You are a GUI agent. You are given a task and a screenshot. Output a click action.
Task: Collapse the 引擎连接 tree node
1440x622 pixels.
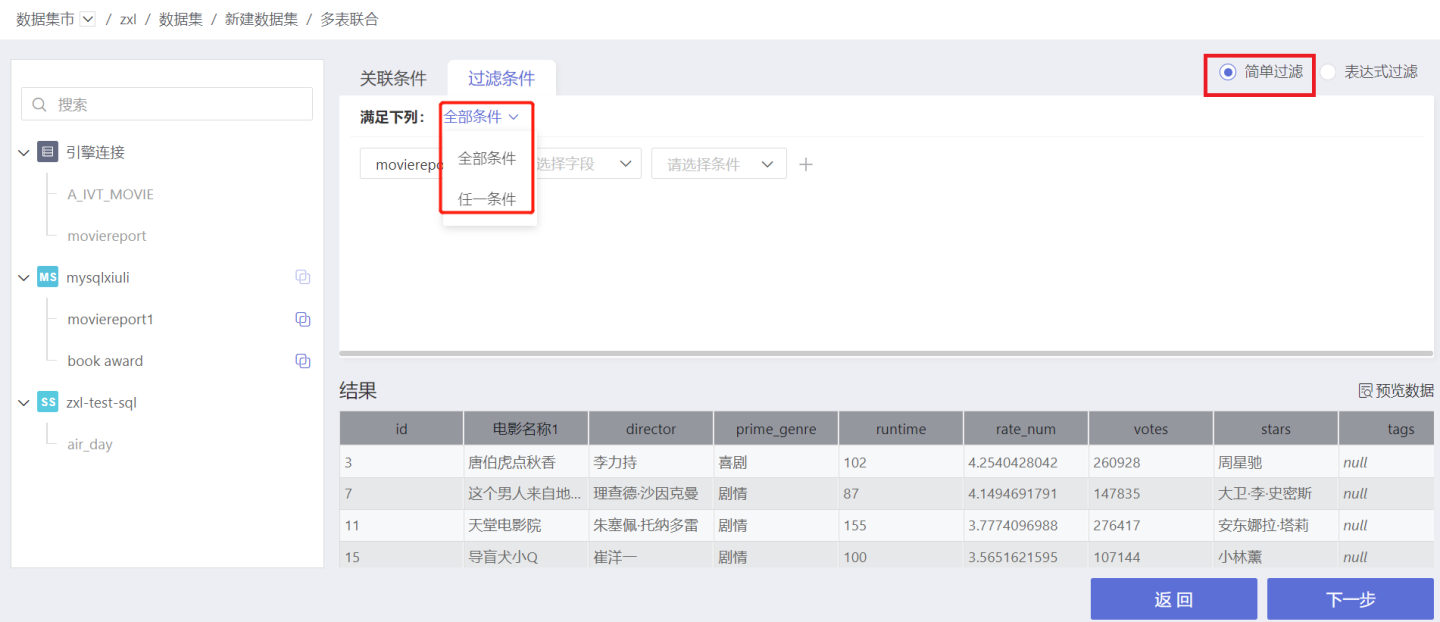click(24, 153)
